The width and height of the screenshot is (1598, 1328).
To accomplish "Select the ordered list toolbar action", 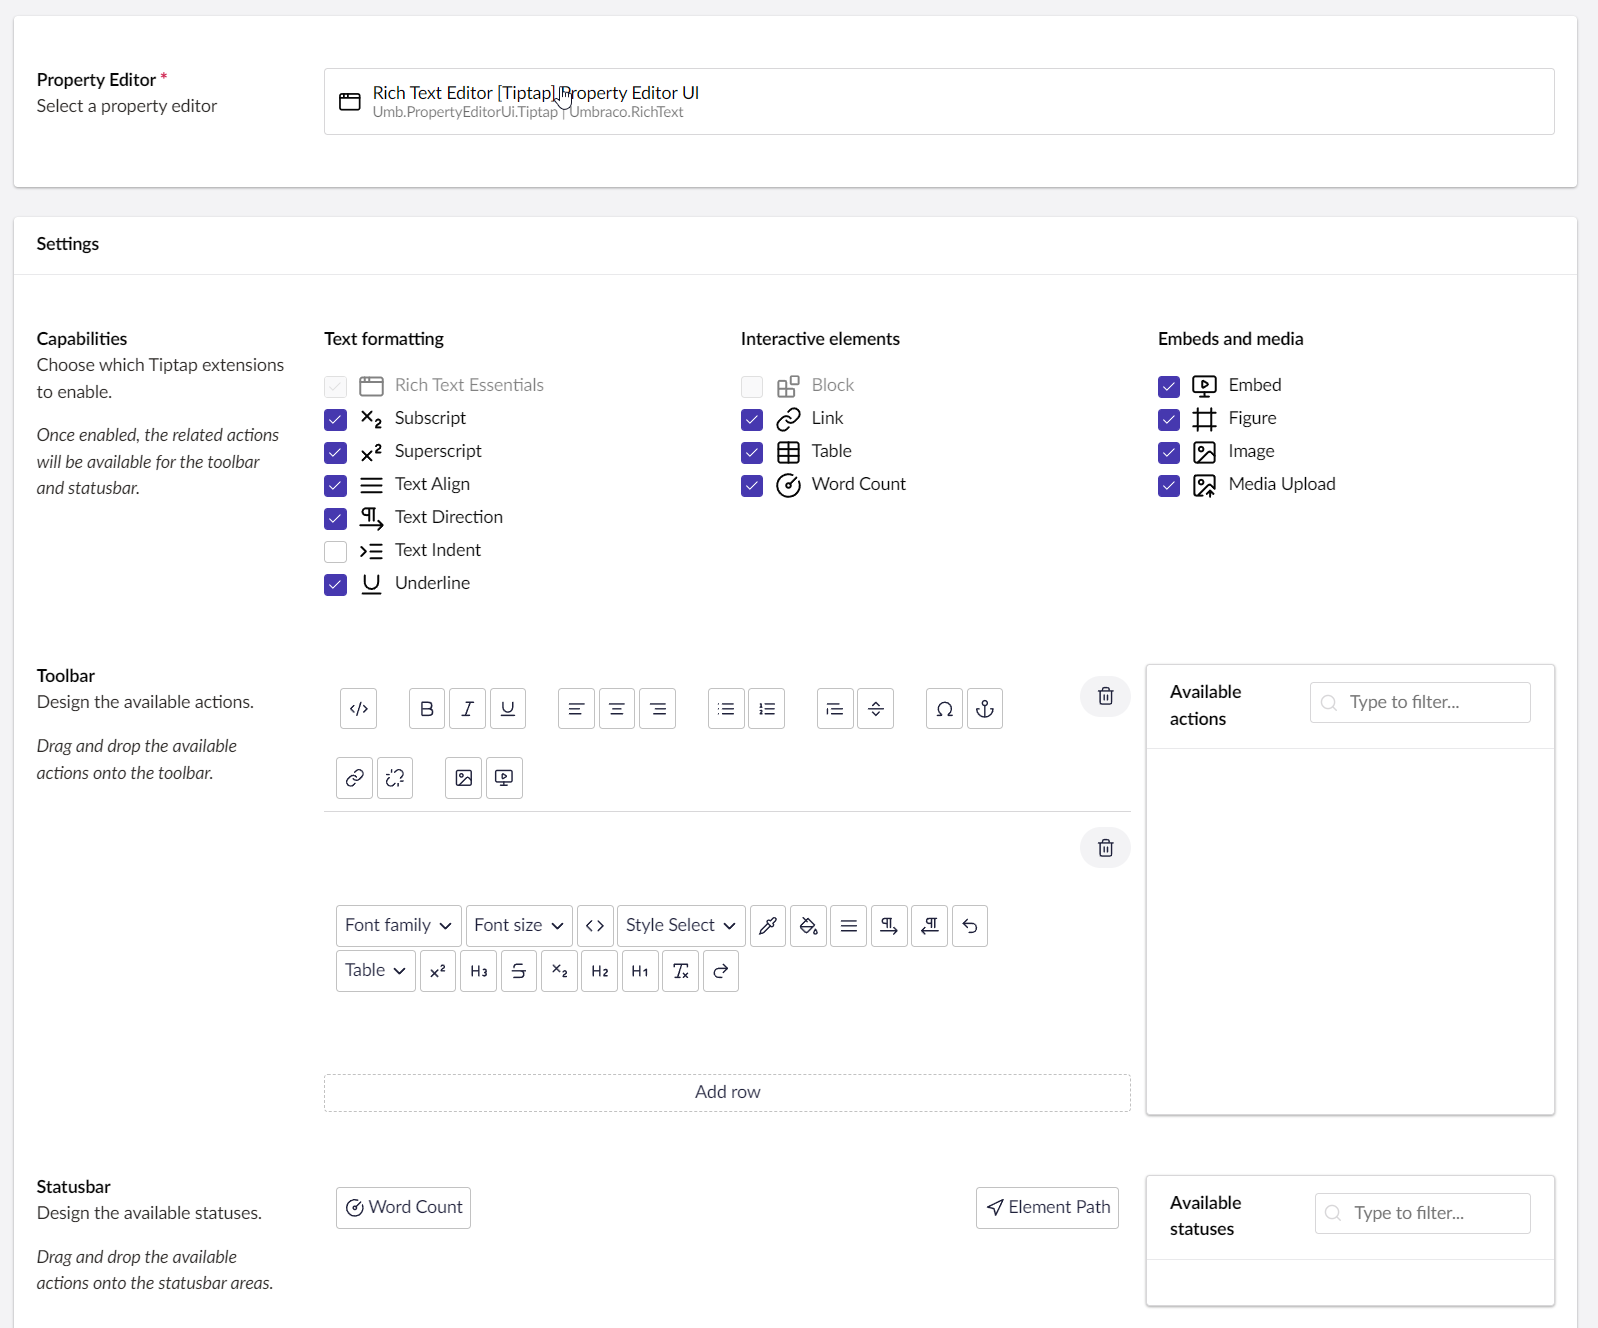I will pos(767,709).
